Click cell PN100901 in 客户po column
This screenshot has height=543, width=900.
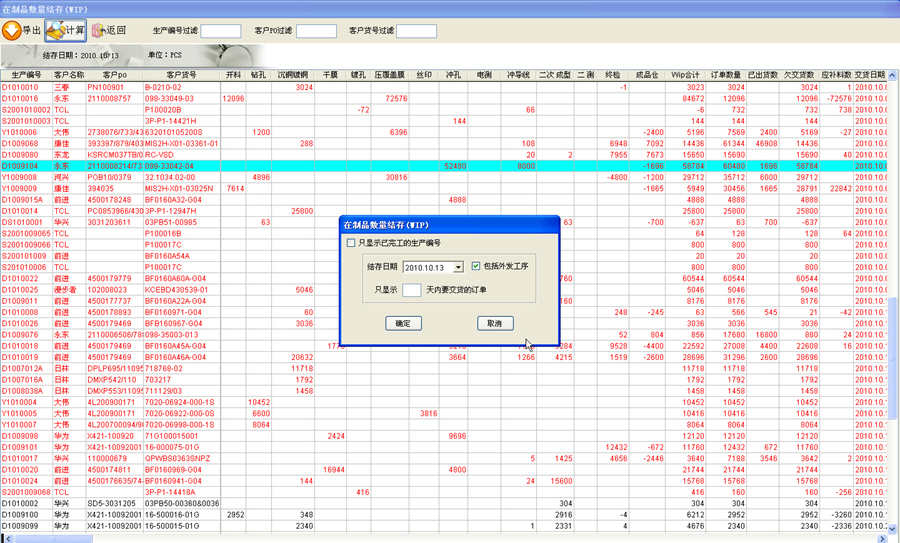[106, 87]
